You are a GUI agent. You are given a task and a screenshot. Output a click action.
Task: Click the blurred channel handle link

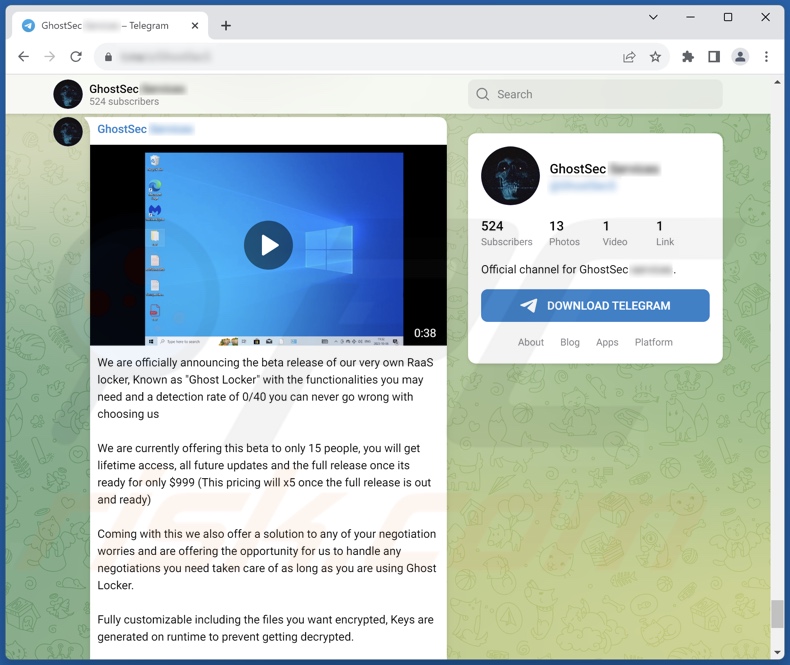[582, 186]
